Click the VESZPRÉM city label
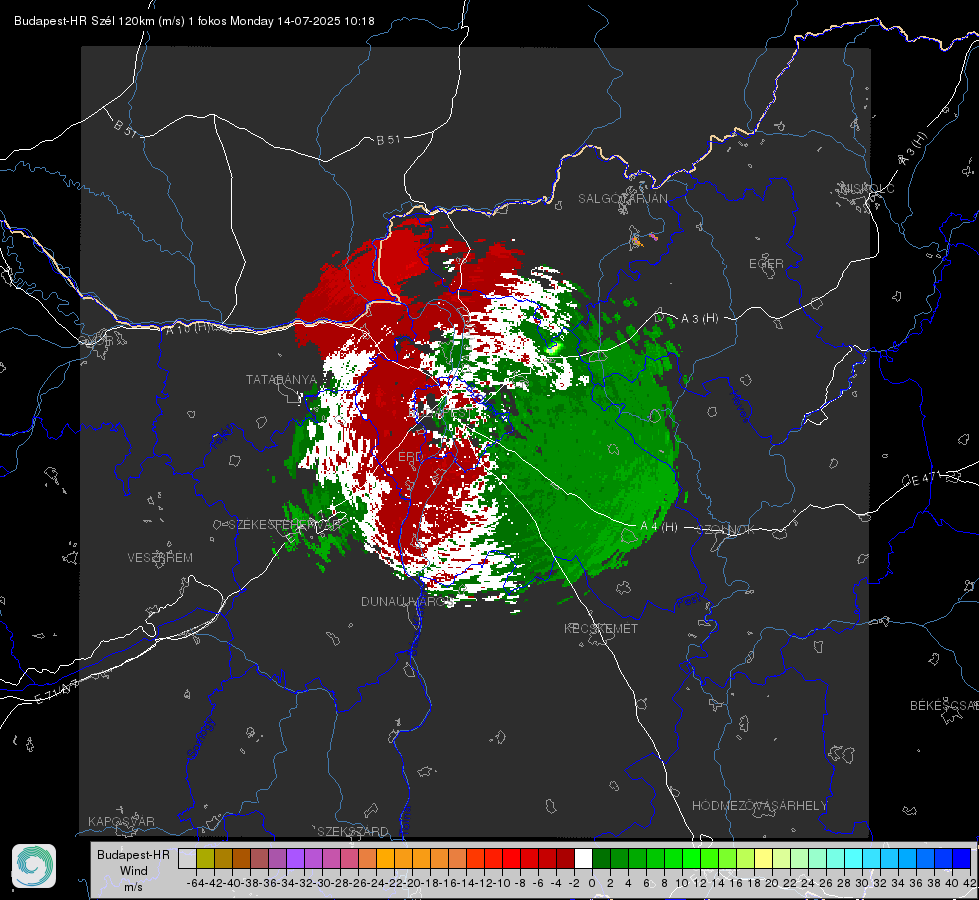 160,558
